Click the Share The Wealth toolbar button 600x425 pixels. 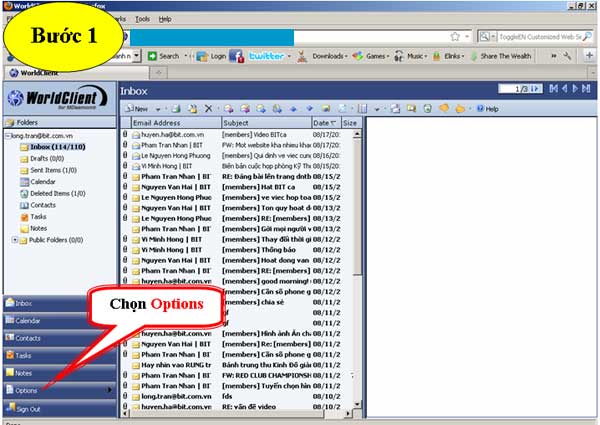point(501,56)
